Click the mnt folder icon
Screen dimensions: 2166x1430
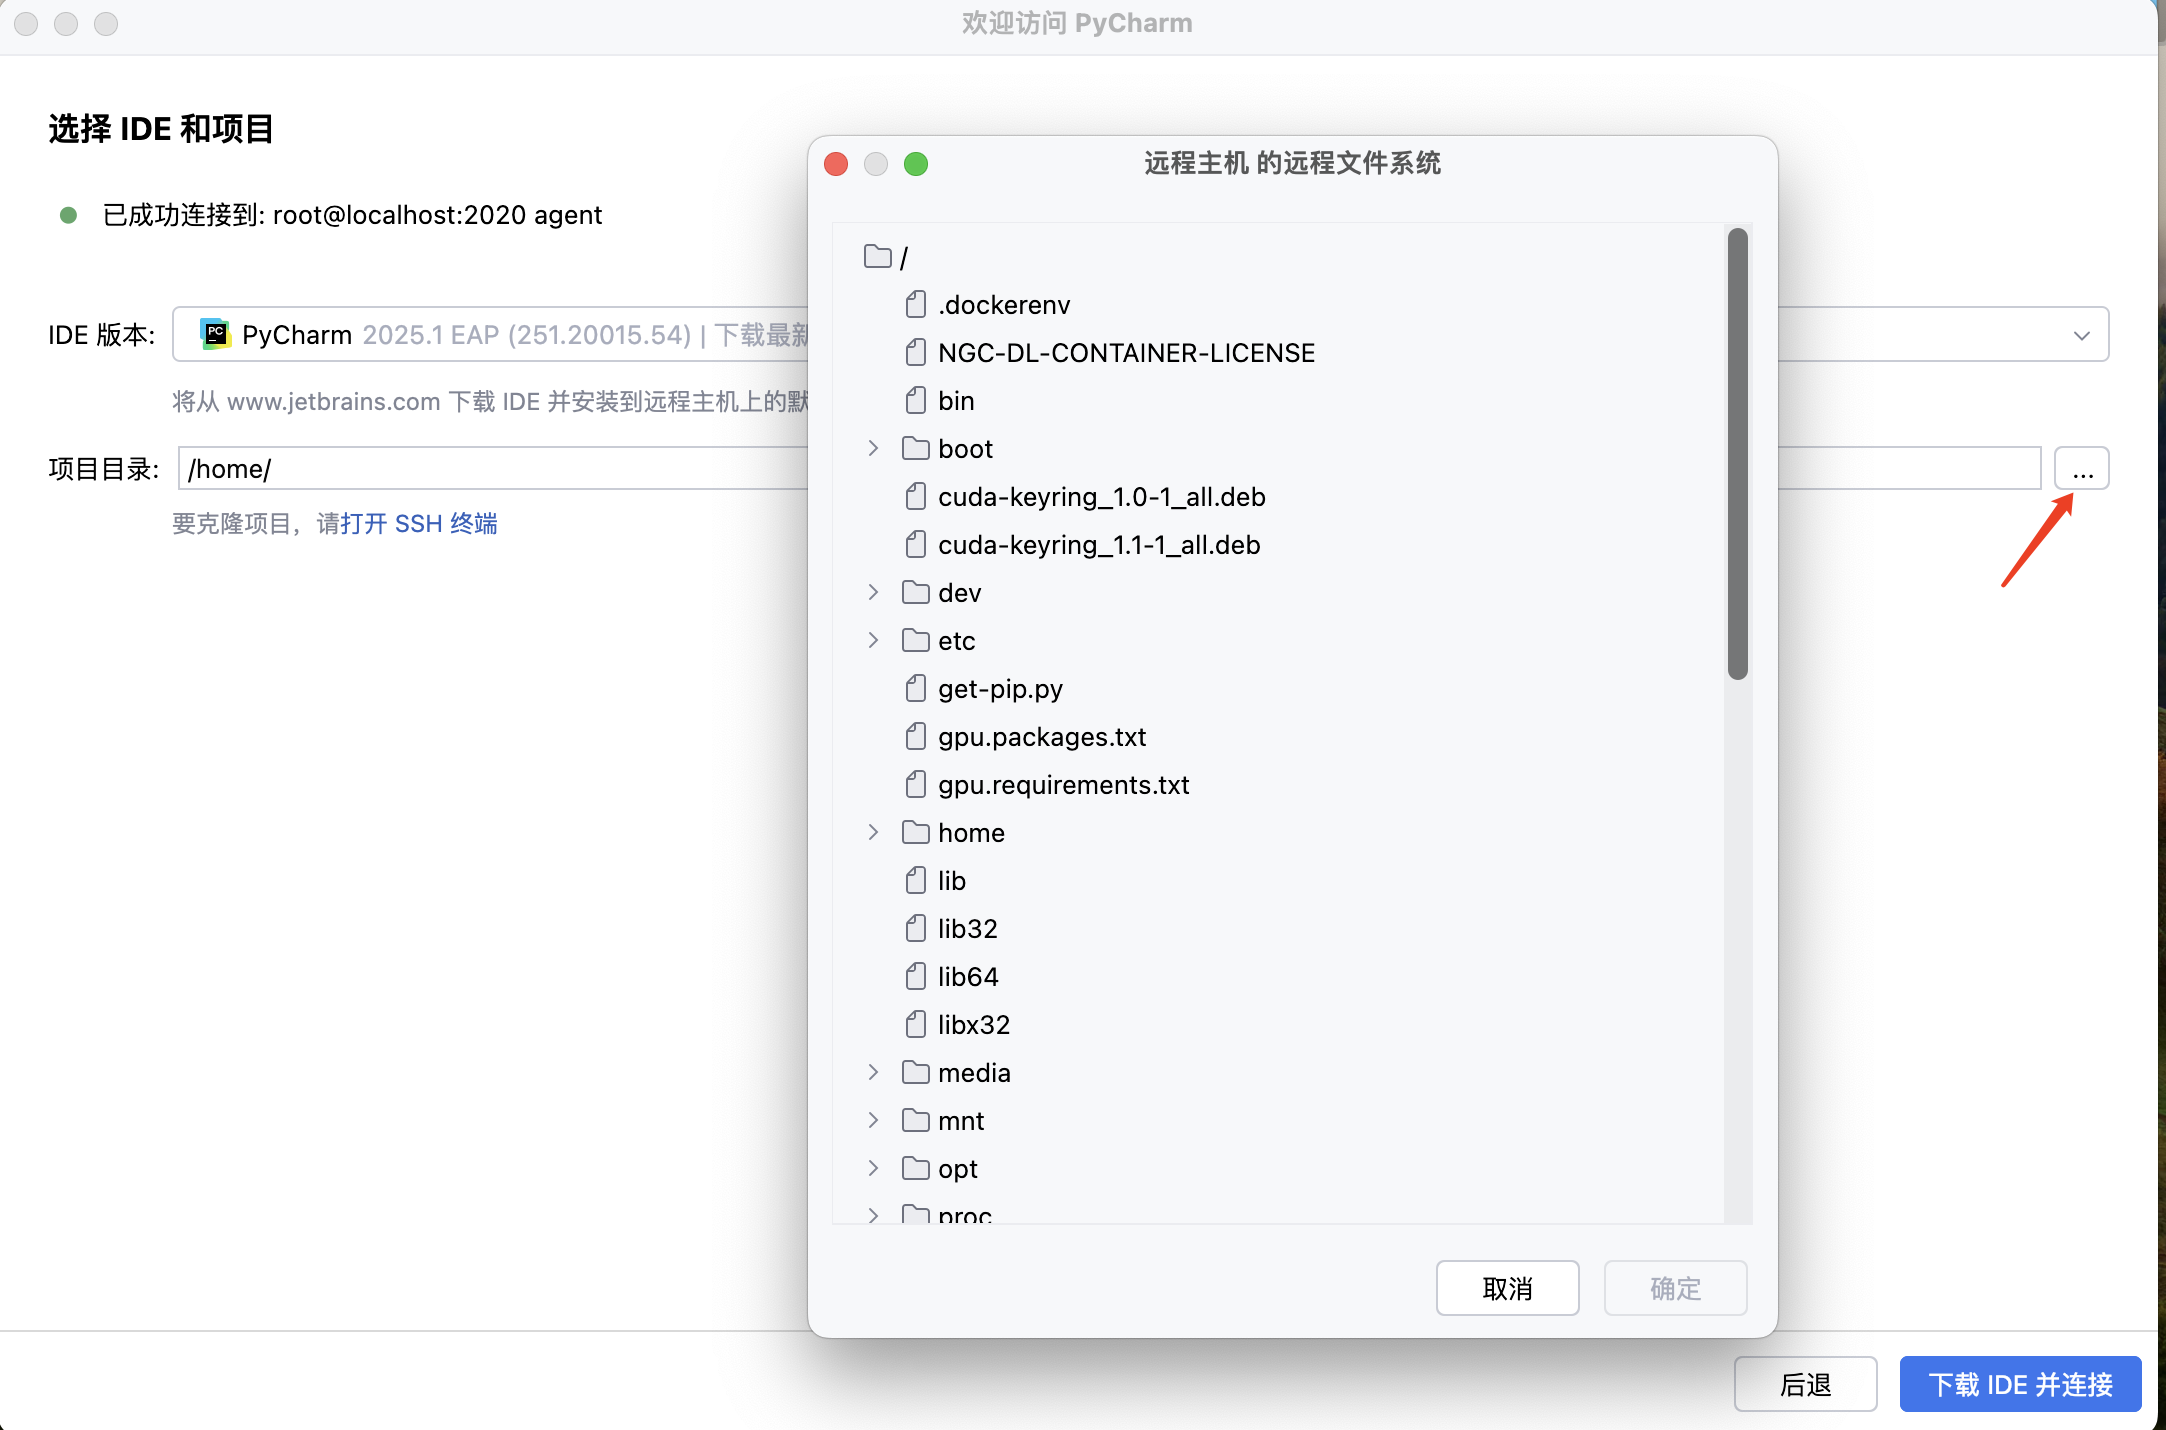(915, 1121)
